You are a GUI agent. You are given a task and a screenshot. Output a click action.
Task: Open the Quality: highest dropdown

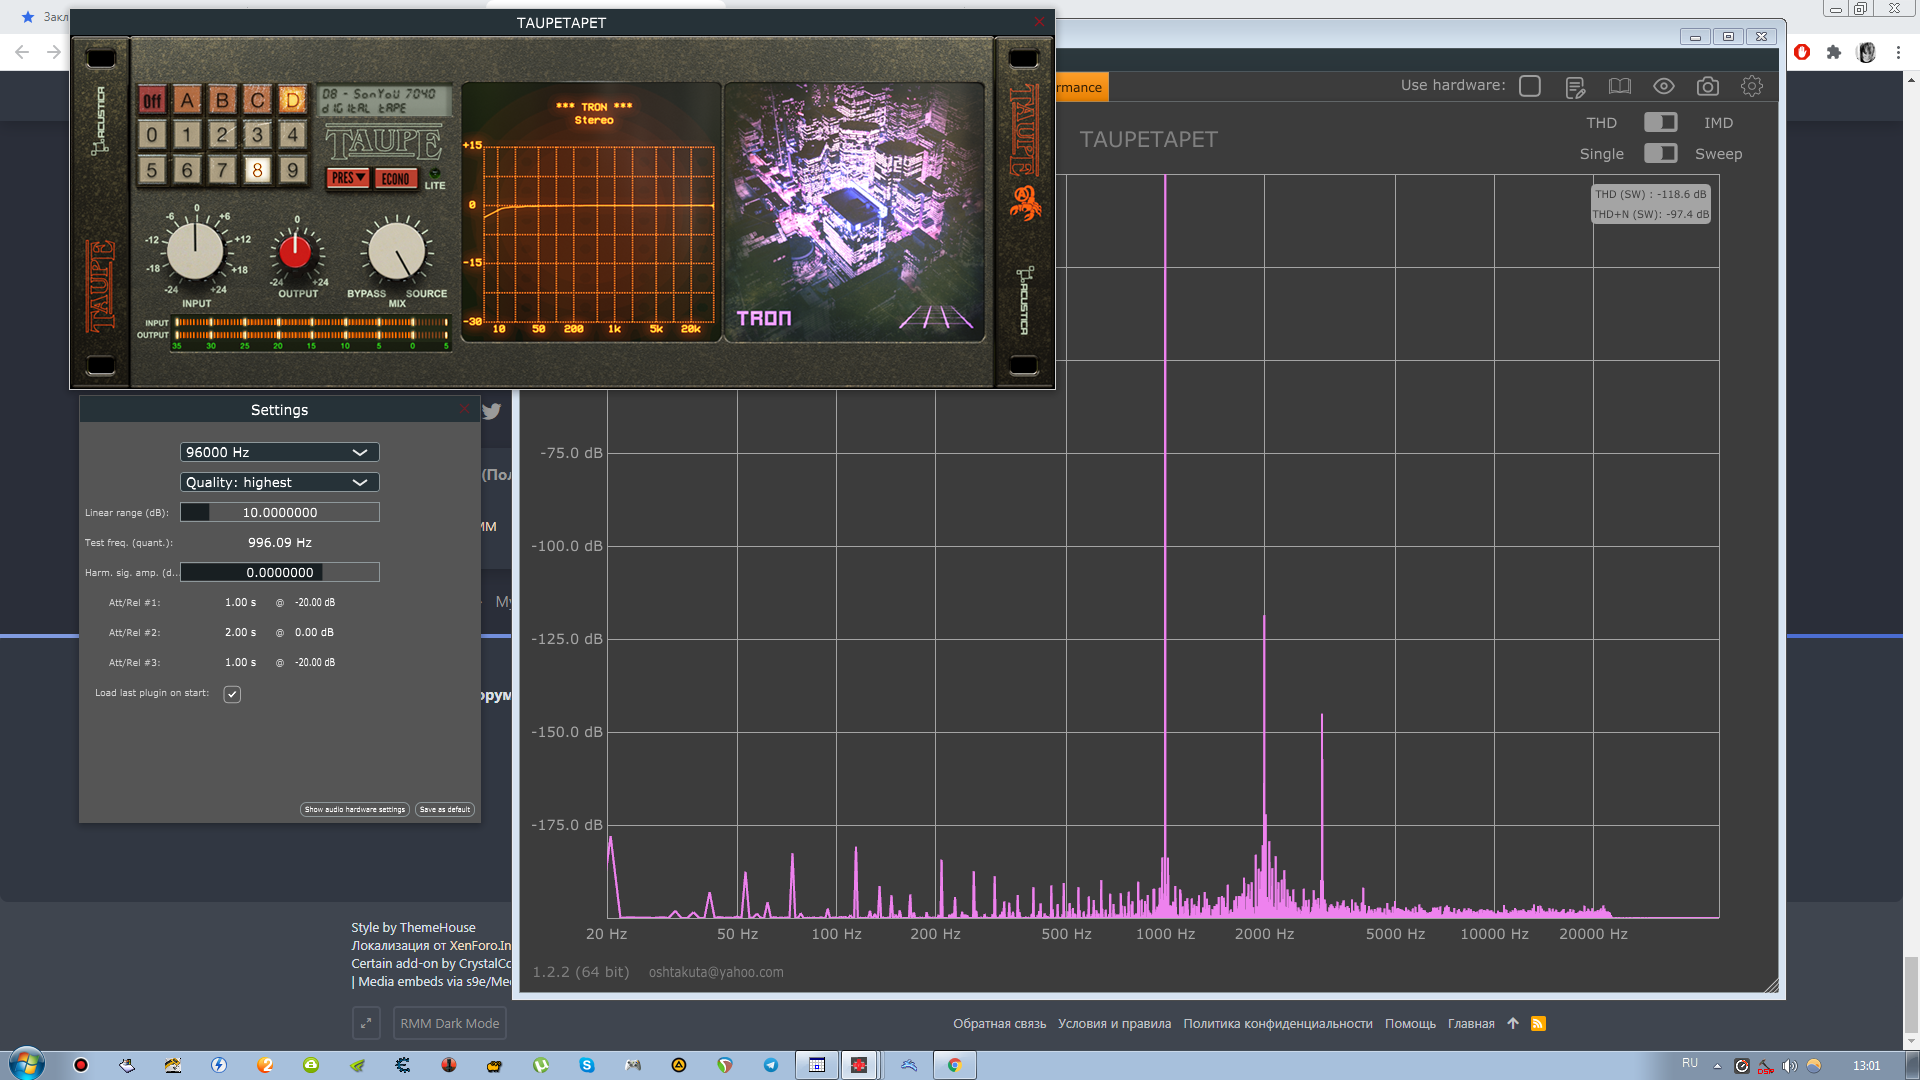279,482
